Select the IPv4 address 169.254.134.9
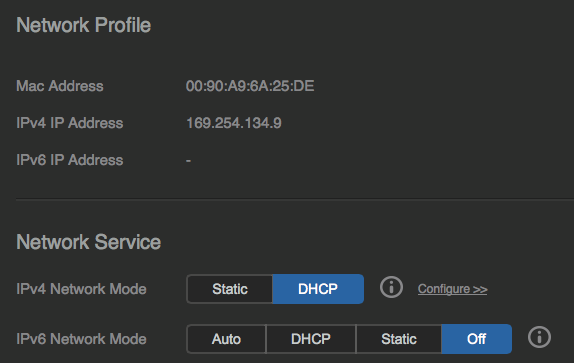 click(x=234, y=123)
